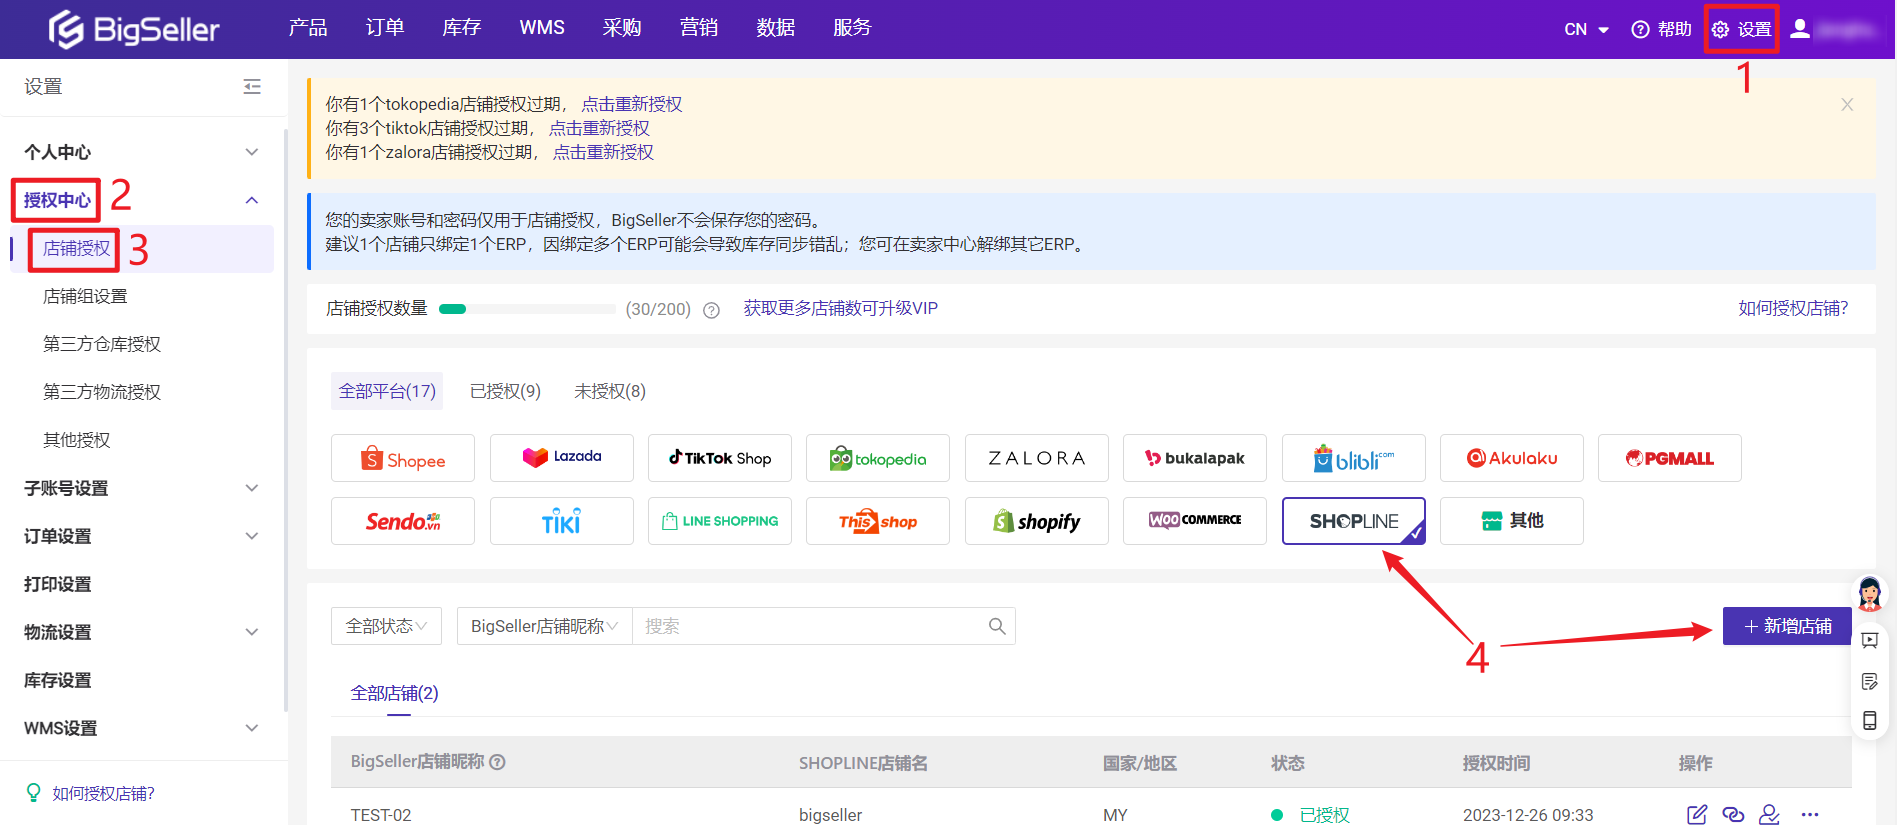The image size is (1897, 825).
Task: Open the WMS top menu
Action: (542, 28)
